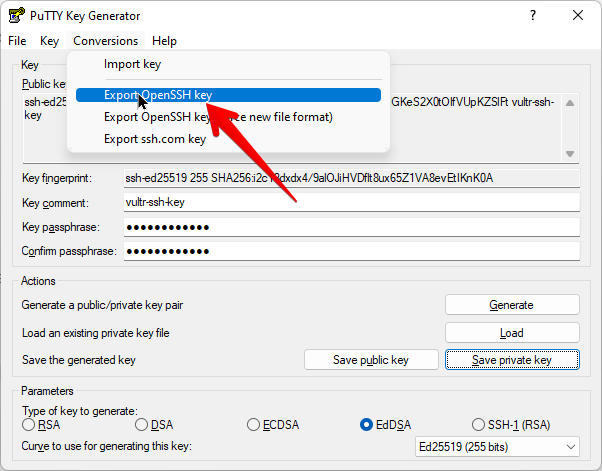The image size is (602, 471).
Task: Click 'Load an existing private key file' text
Action: (x=96, y=333)
